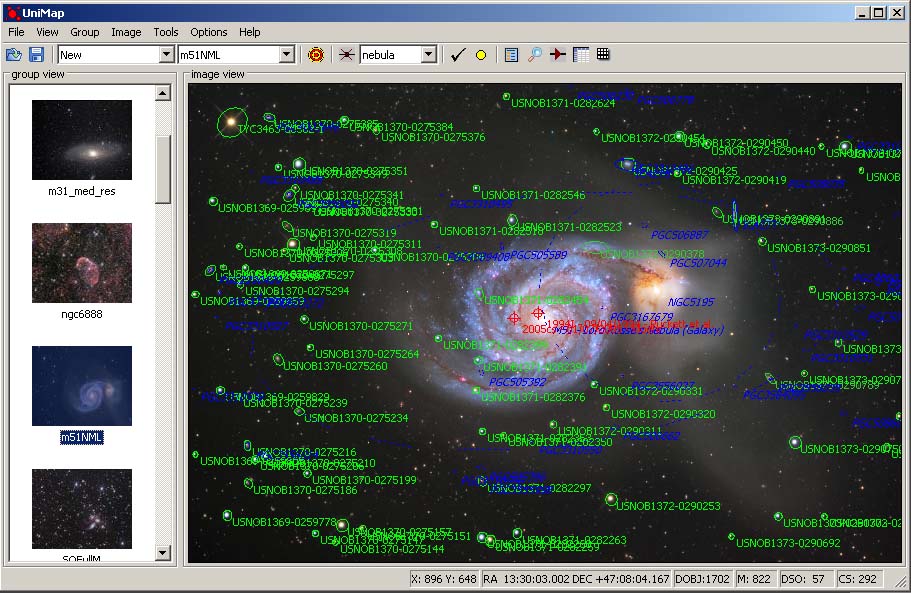
Task: Click the red airplane-shaped toolbar icon
Action: click(x=558, y=55)
